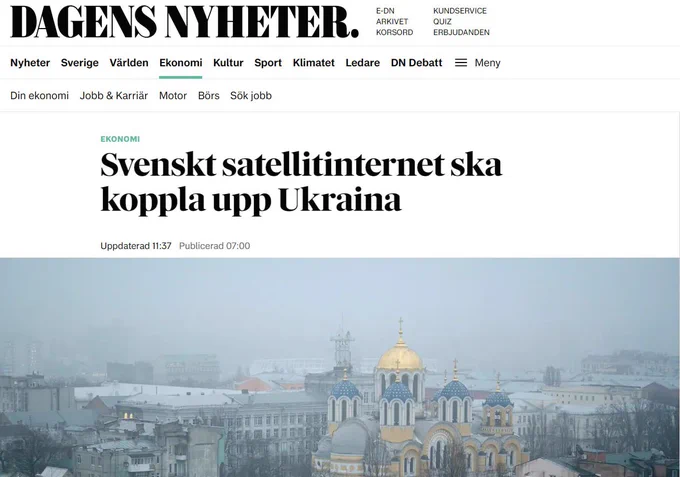Image resolution: width=680 pixels, height=477 pixels.
Task: View Erbjudanden offers link
Action: [461, 33]
